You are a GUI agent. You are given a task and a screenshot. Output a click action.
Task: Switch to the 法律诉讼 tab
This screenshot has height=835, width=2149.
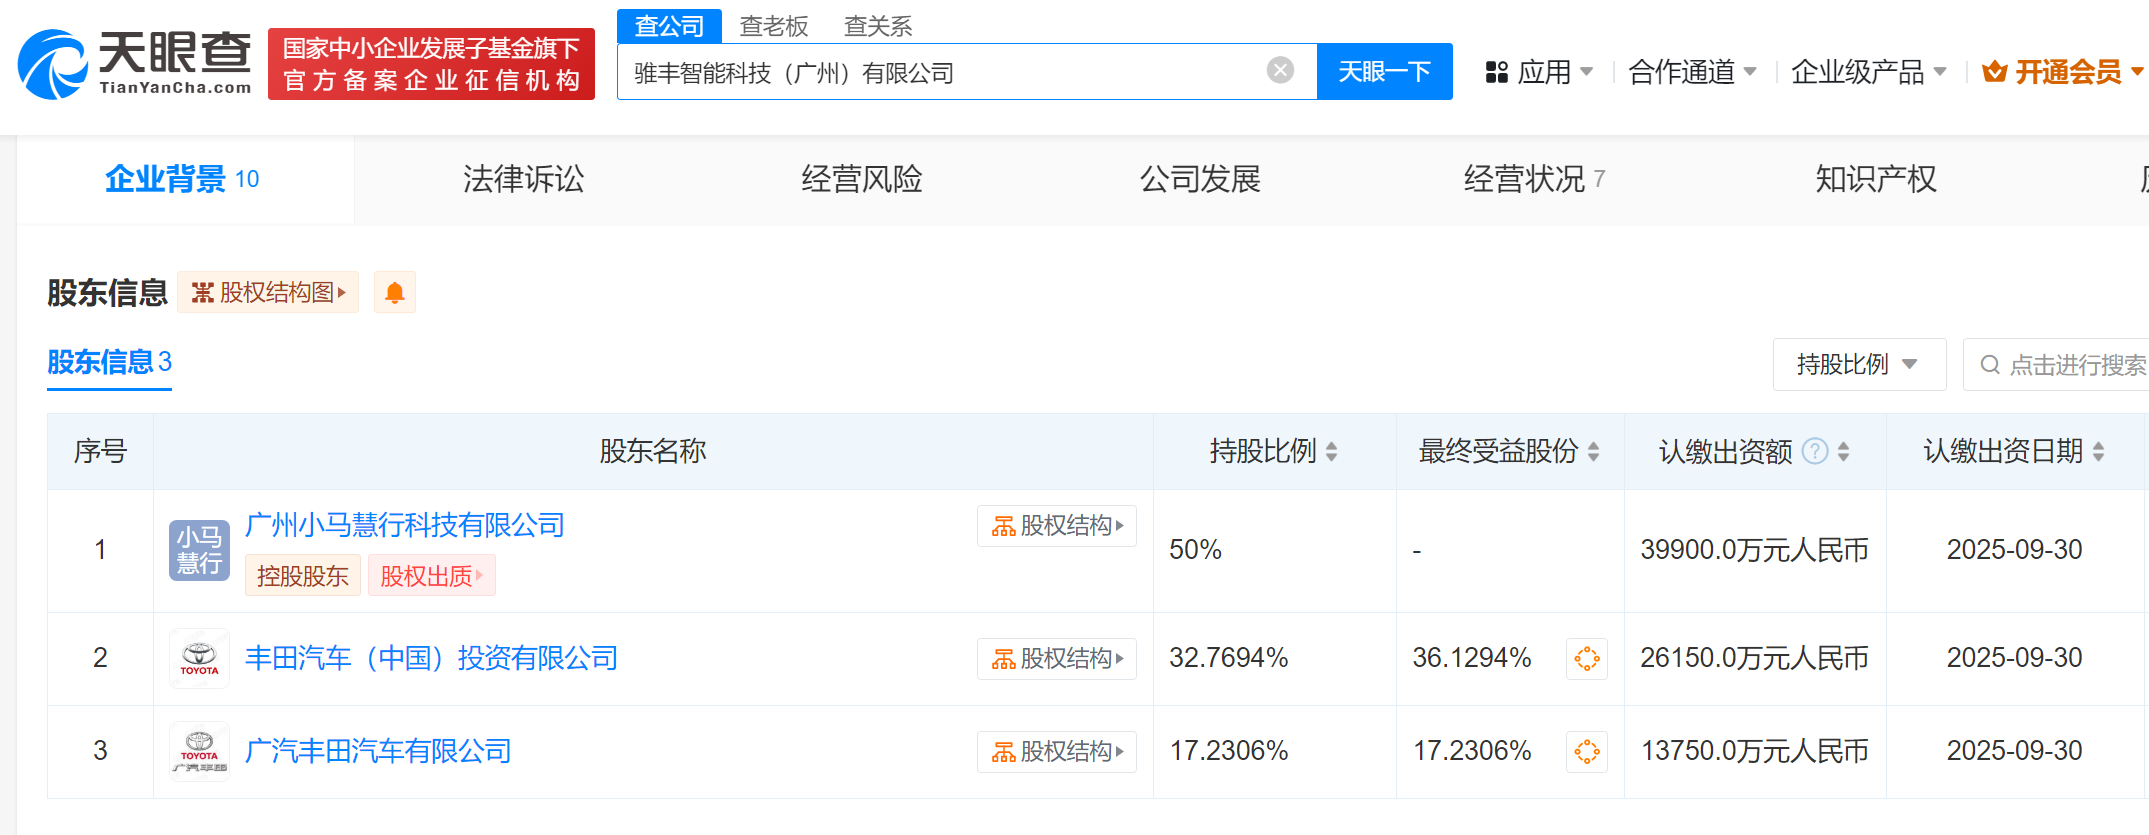523,179
